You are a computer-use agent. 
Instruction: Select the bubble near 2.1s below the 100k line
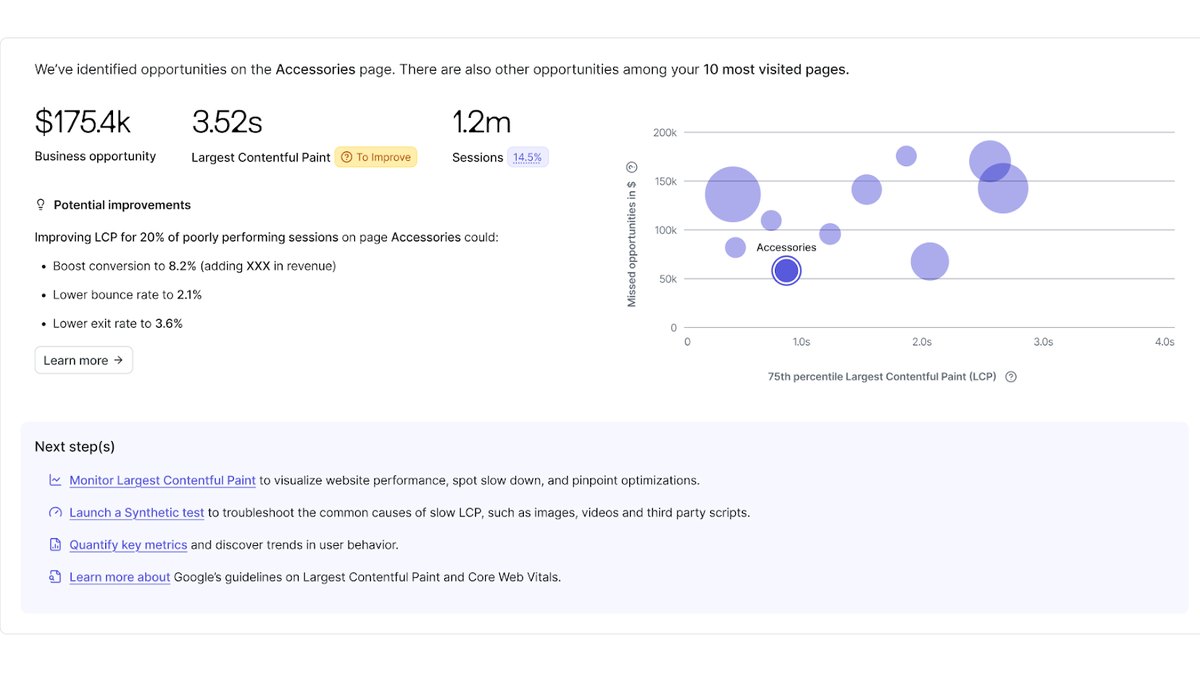pos(930,262)
